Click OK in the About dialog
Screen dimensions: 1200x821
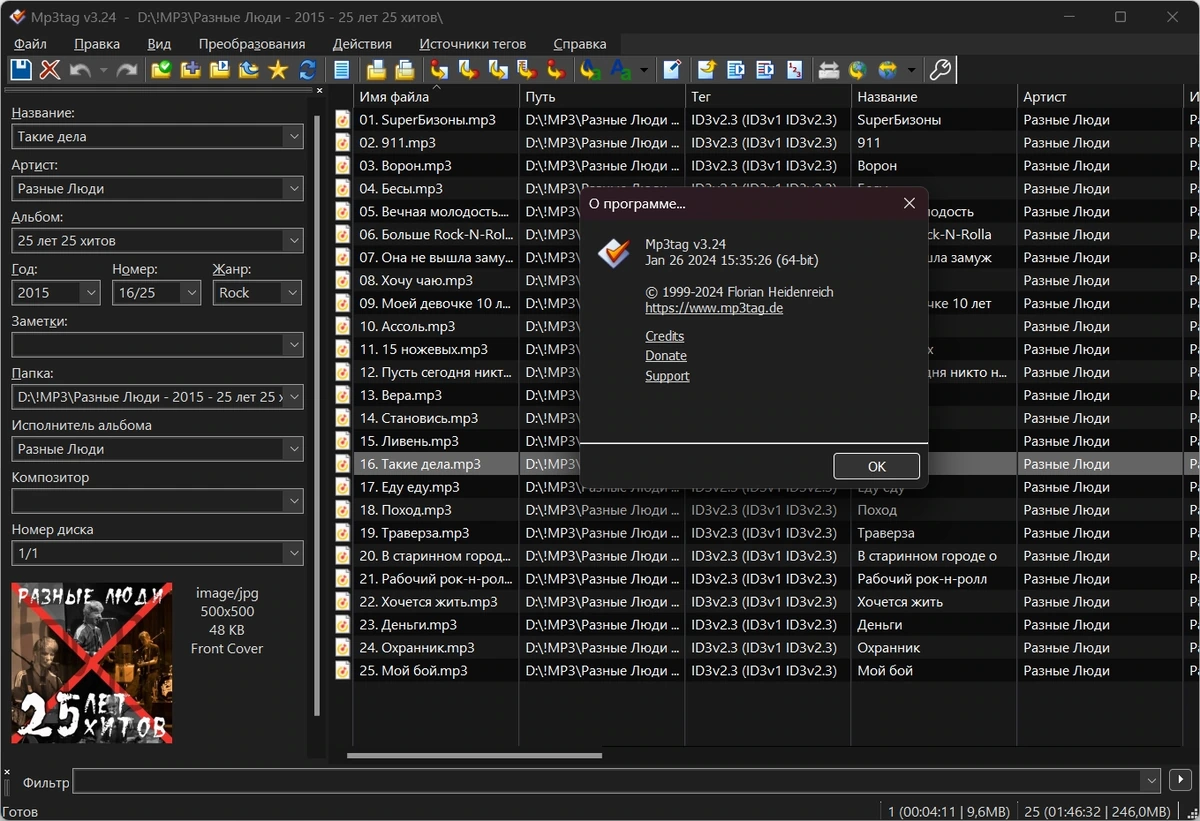877,466
